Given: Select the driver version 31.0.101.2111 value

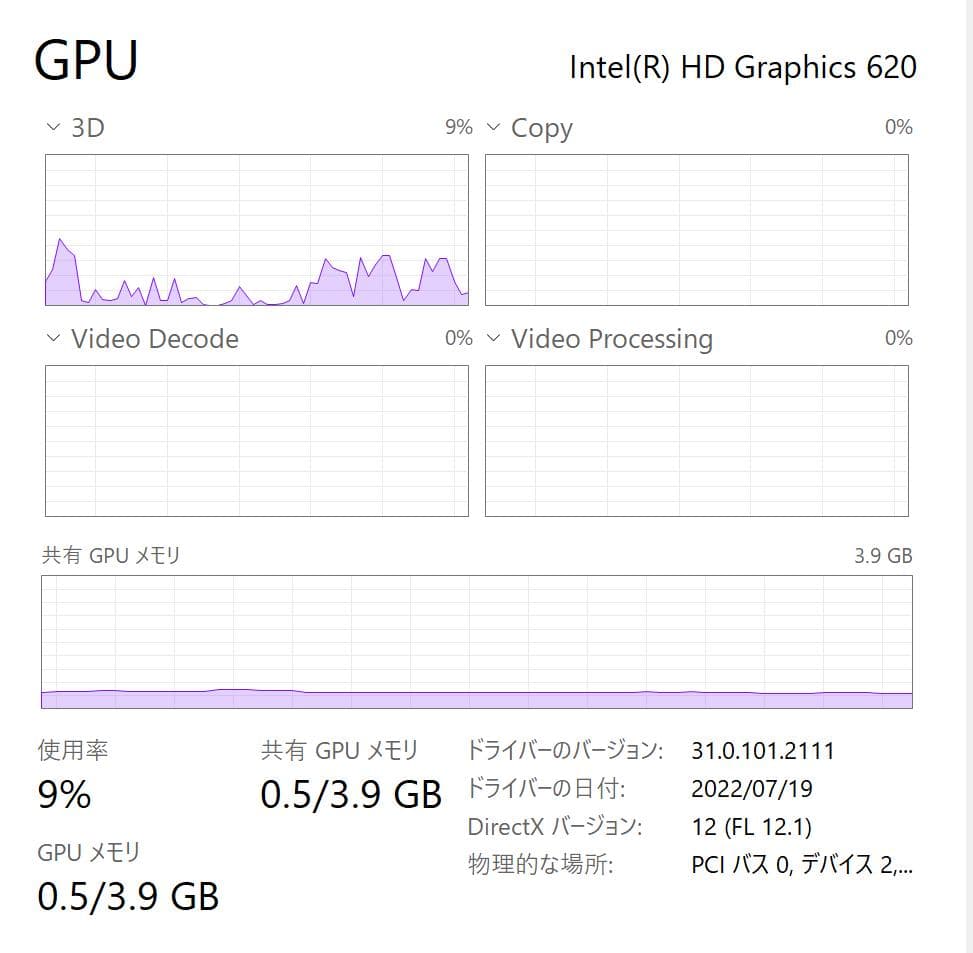Looking at the screenshot, I should point(764,750).
